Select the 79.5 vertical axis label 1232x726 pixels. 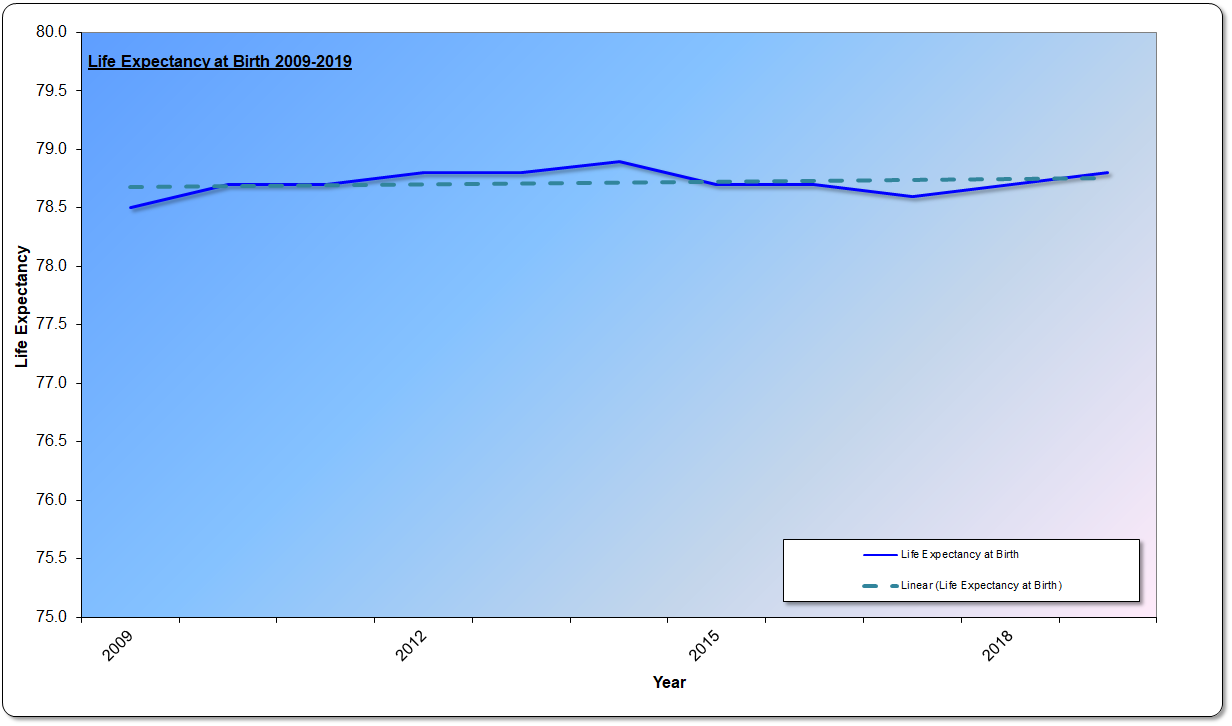pyautogui.click(x=51, y=91)
